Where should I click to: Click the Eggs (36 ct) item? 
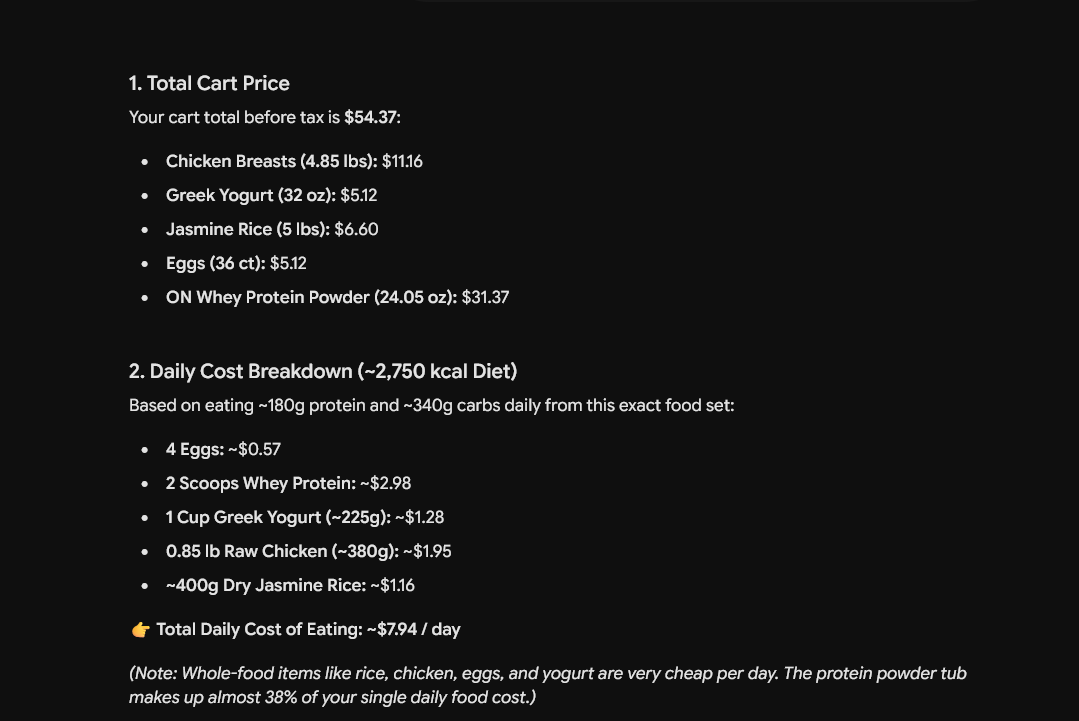pyautogui.click(x=236, y=263)
